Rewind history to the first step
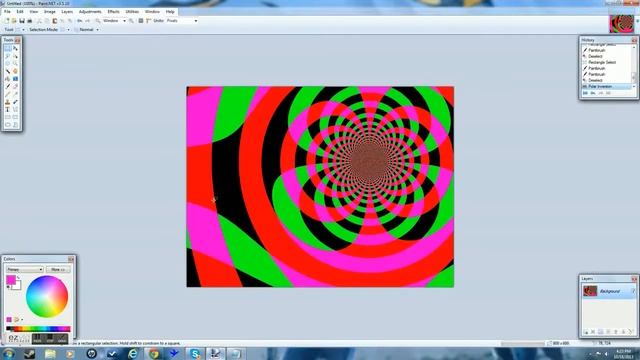 click(x=586, y=93)
